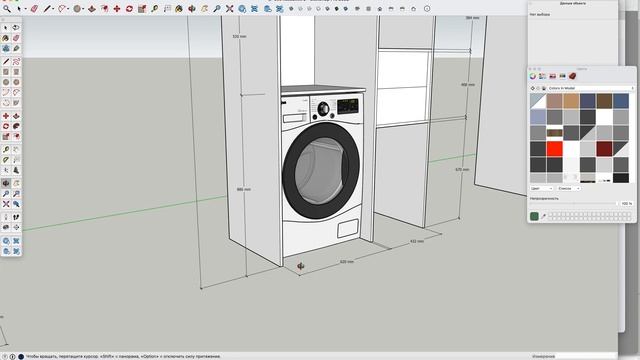Pick the Tape Measure tool in top toolbar
The image size is (640, 360).
coord(154,8)
